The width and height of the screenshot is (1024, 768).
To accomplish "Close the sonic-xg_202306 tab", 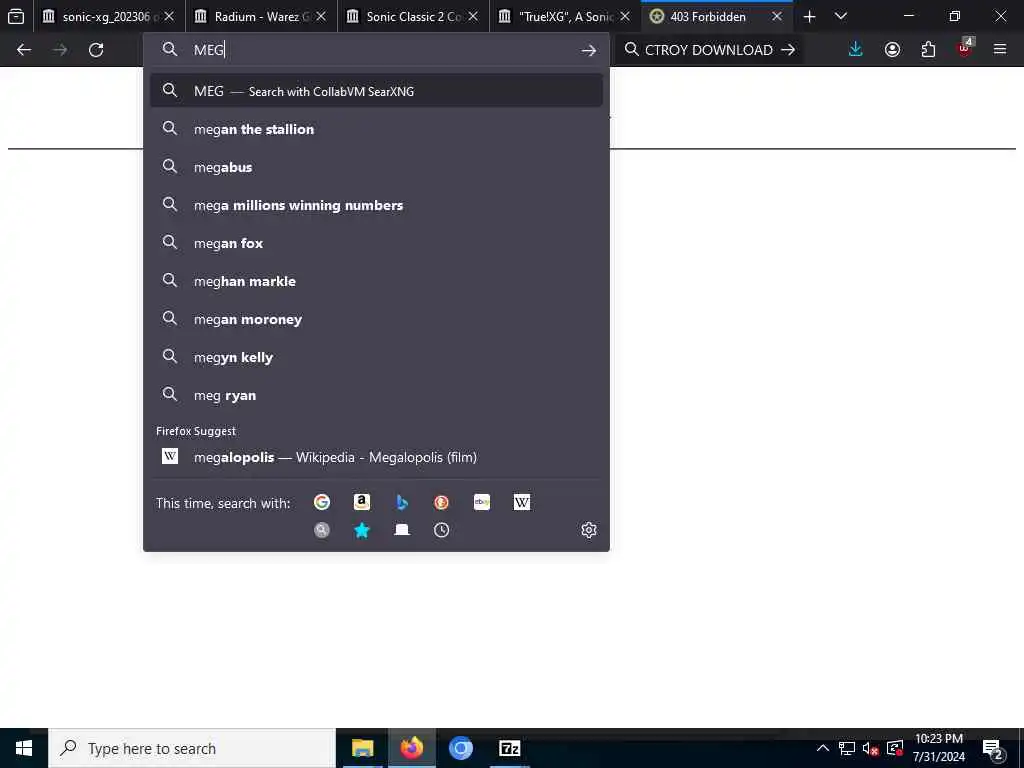I will (168, 17).
